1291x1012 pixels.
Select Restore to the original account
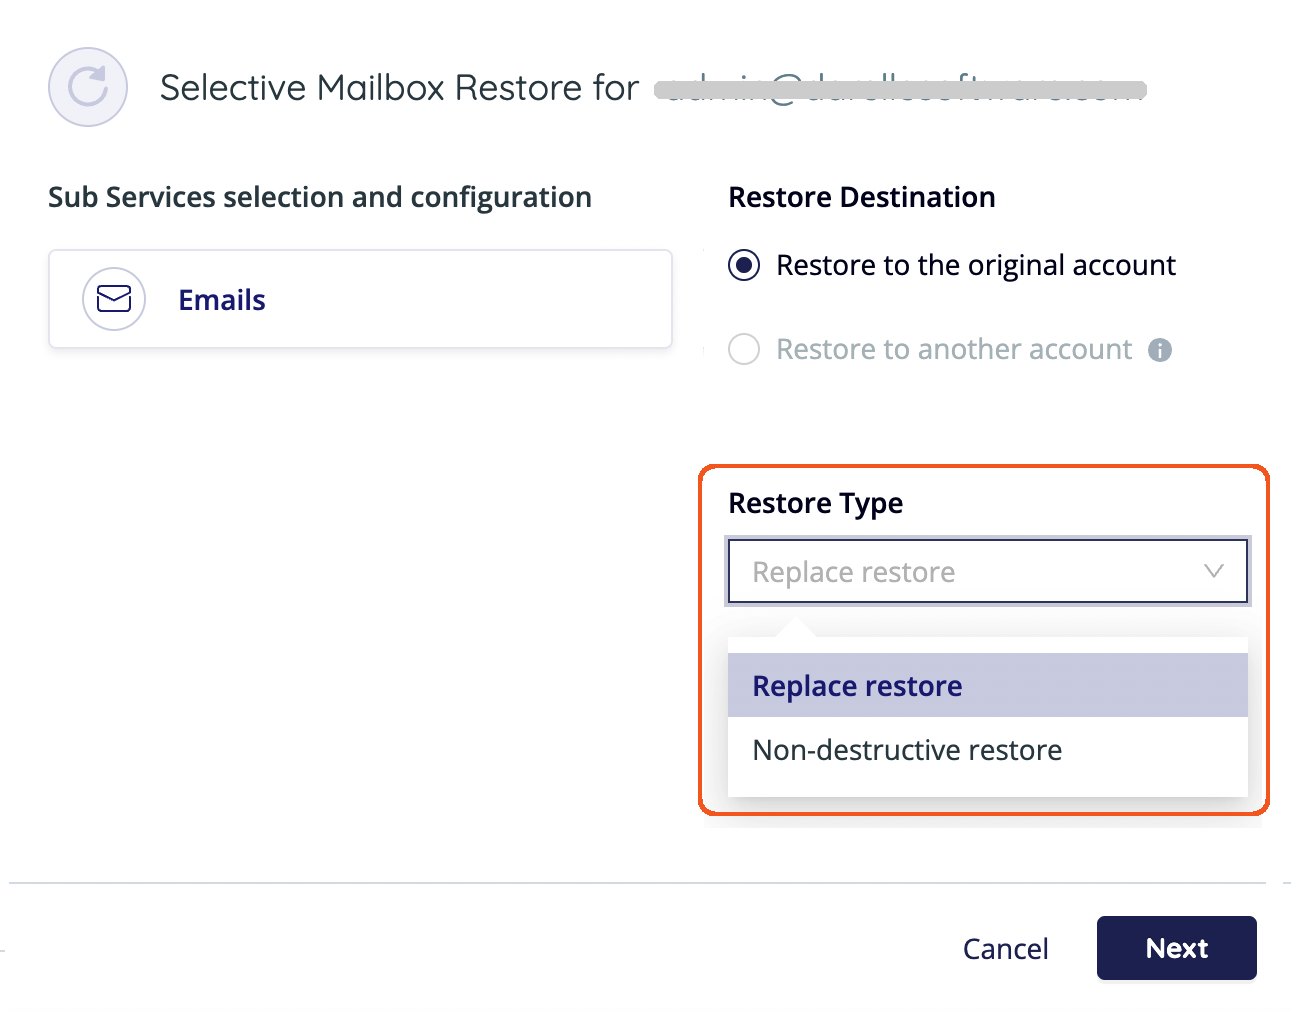tap(744, 265)
